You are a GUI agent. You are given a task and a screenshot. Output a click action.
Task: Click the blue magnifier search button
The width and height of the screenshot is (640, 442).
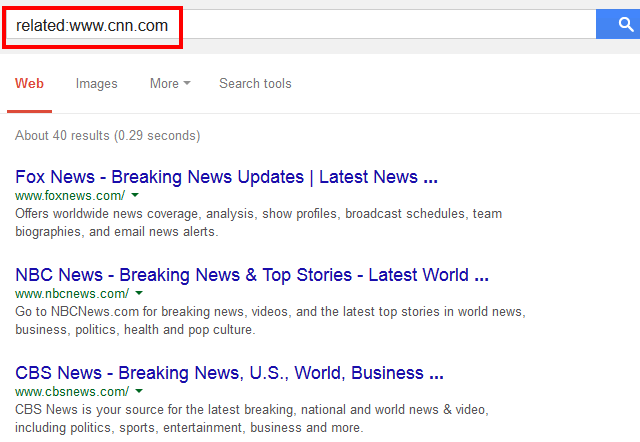click(x=618, y=24)
